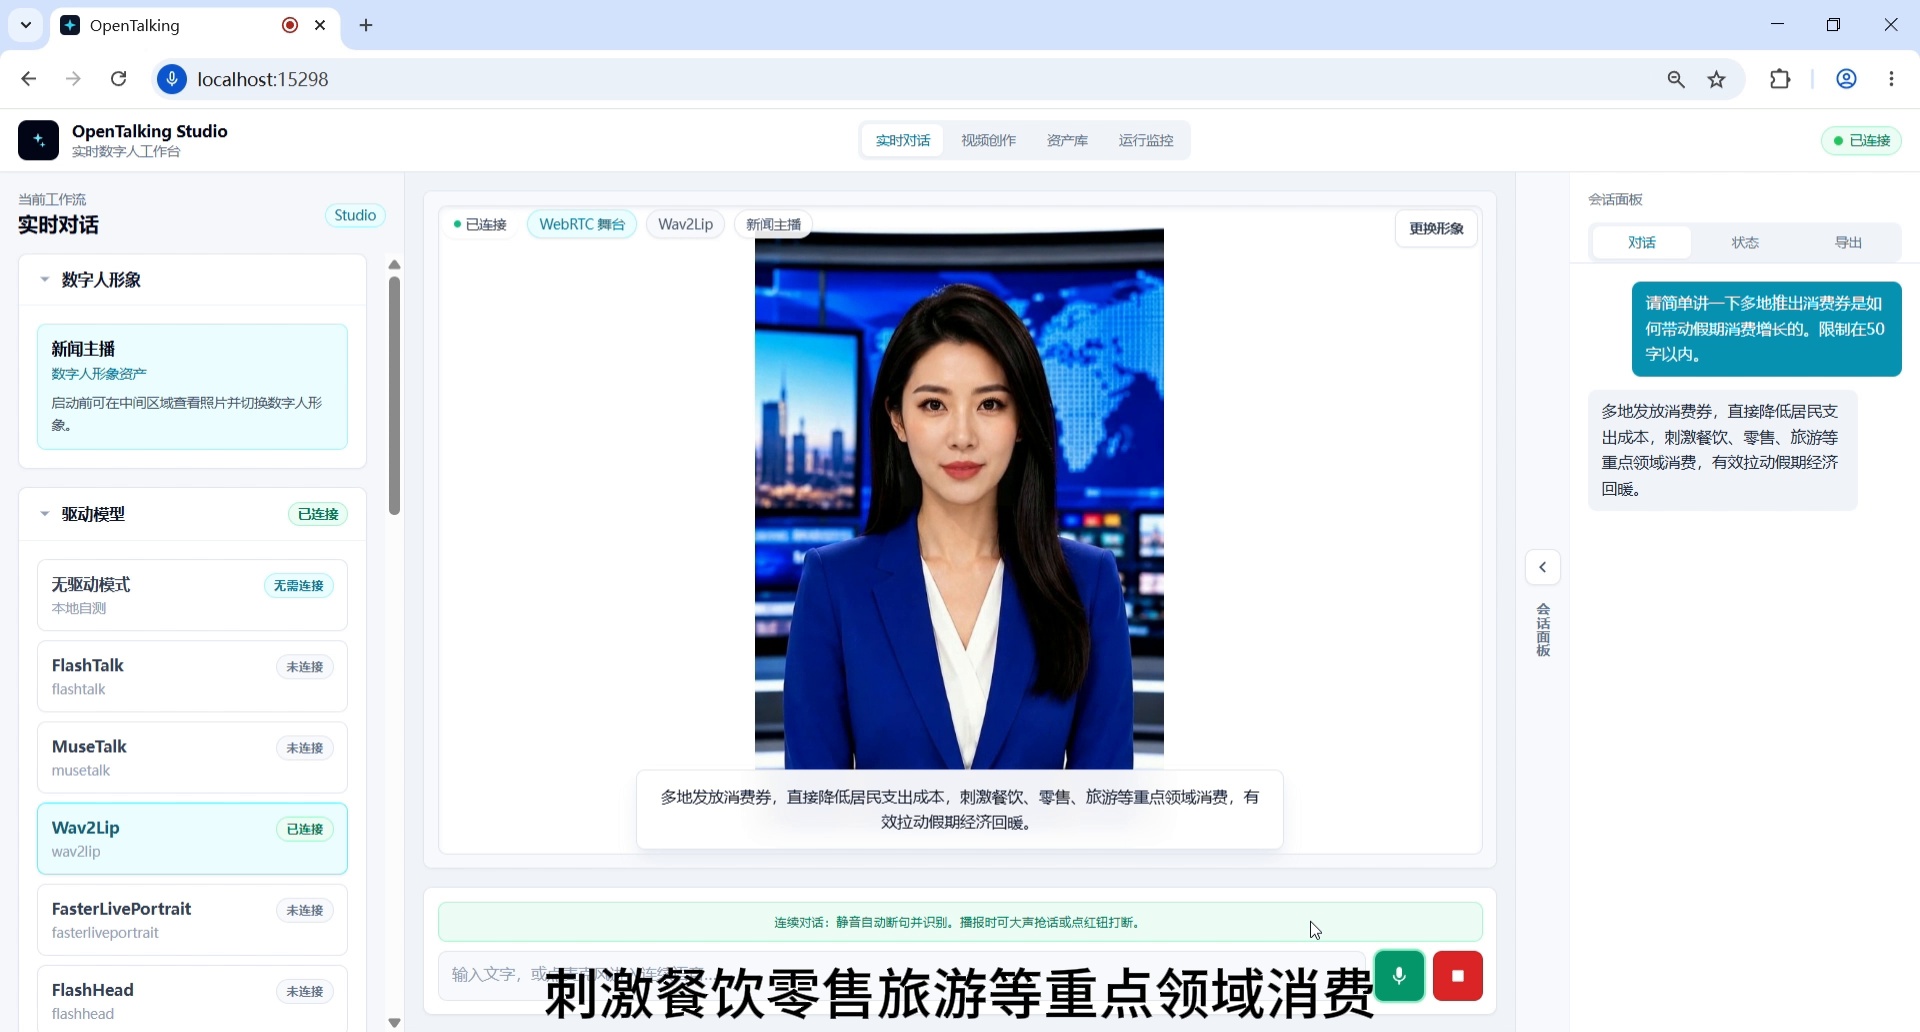Open the browser profile icon
Viewport: 1920px width, 1032px height.
pos(1846,79)
